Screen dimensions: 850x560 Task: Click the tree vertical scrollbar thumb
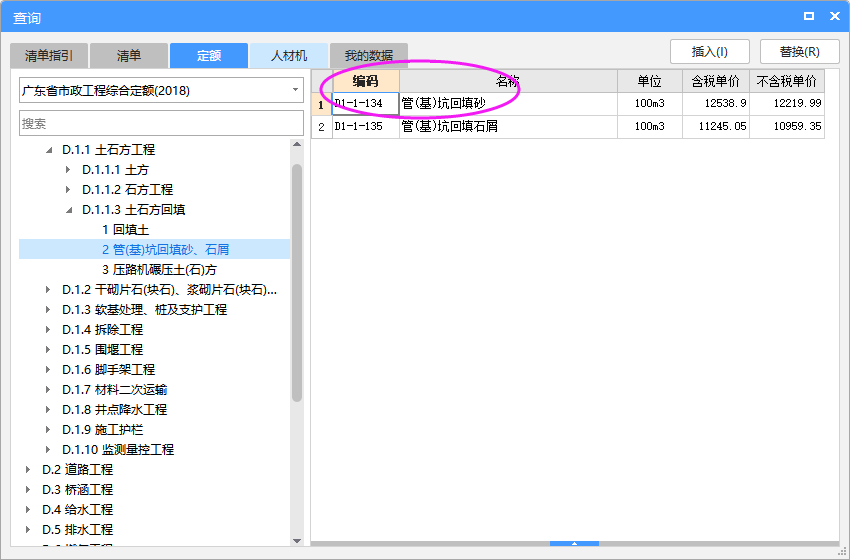point(297,283)
